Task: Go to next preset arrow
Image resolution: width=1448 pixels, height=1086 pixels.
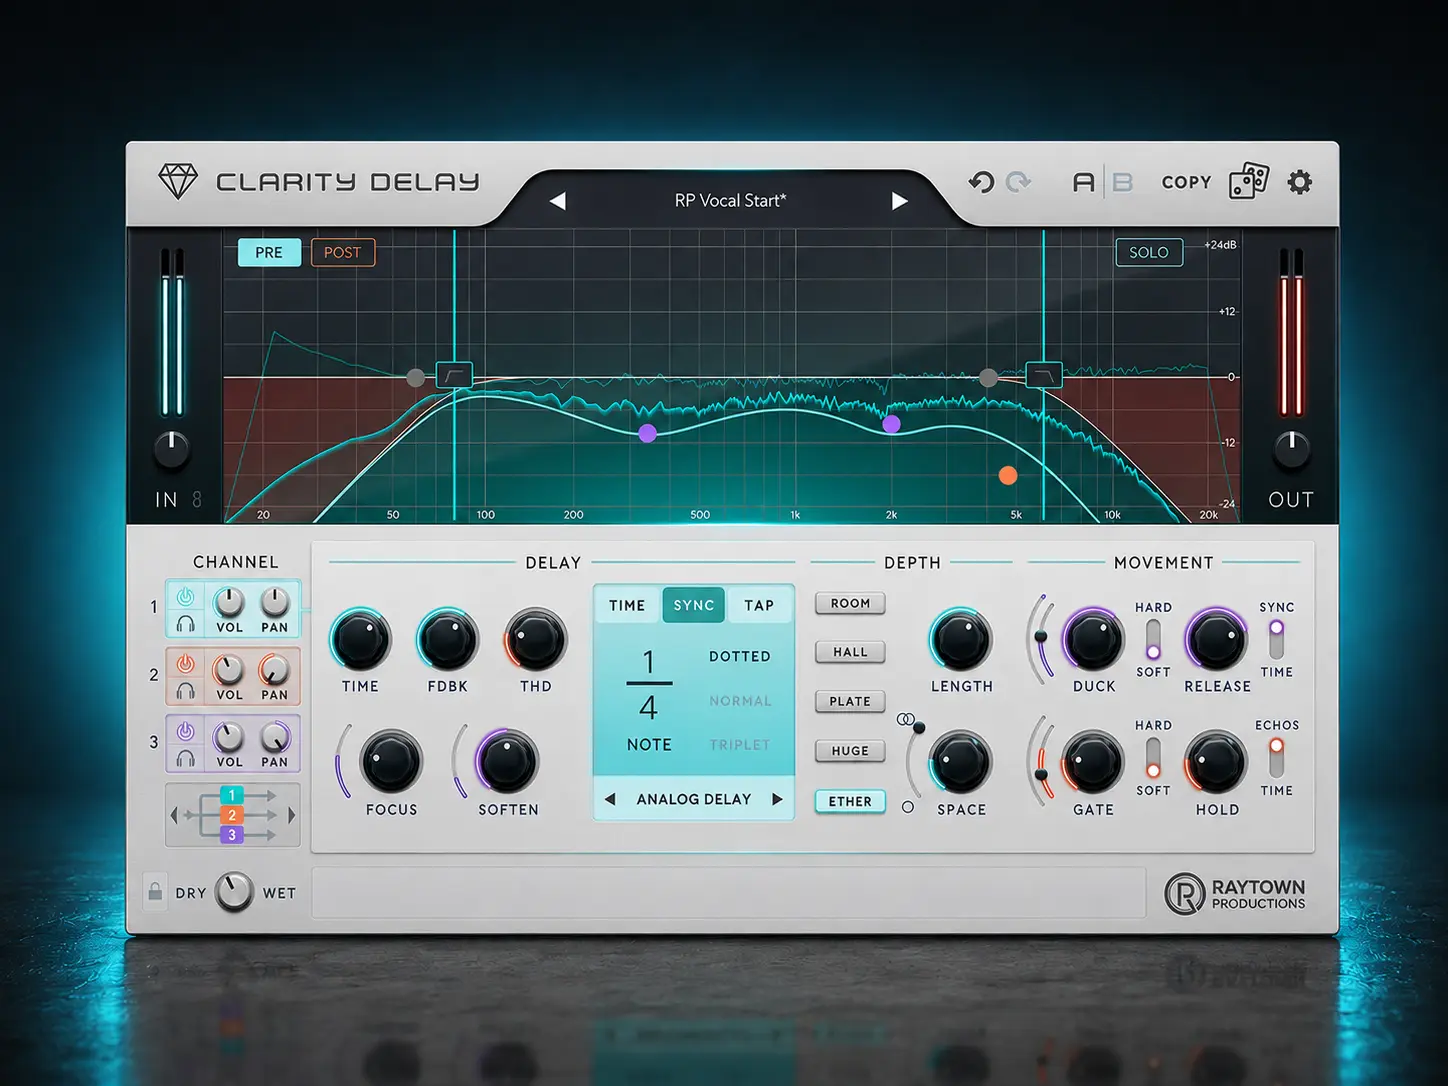Action: (x=899, y=201)
